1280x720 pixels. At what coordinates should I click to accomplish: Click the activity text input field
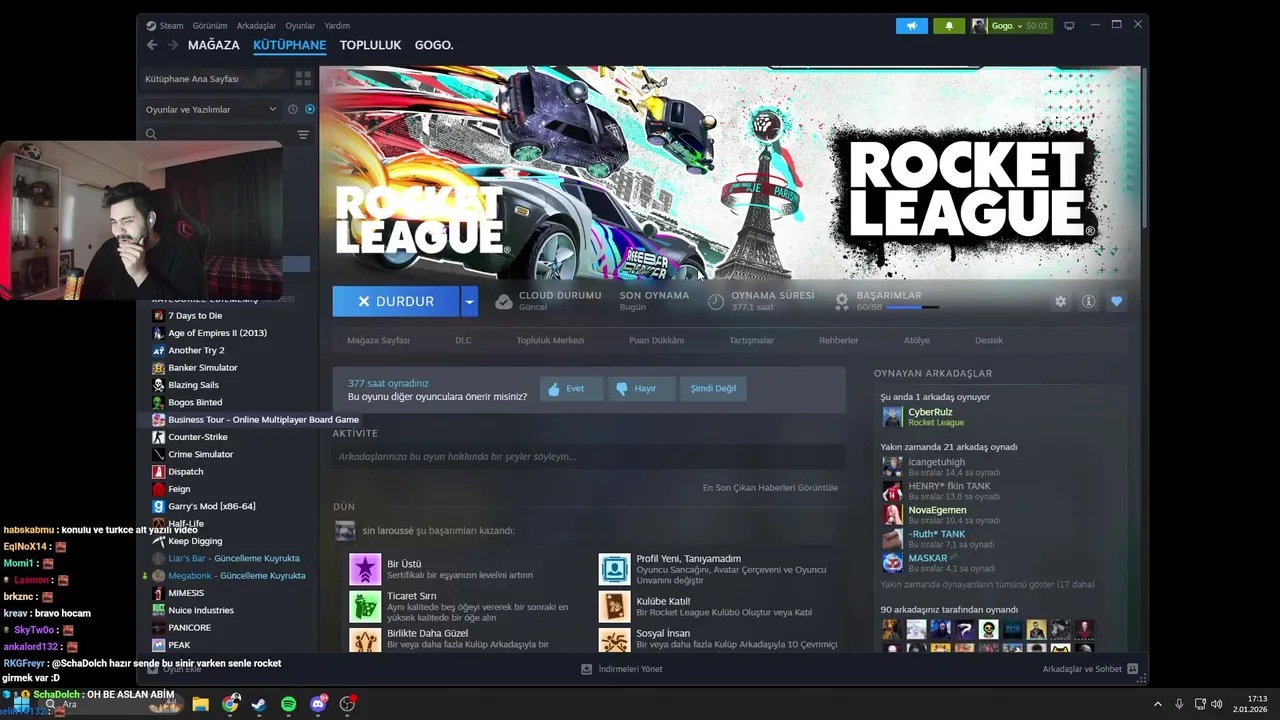[589, 457]
